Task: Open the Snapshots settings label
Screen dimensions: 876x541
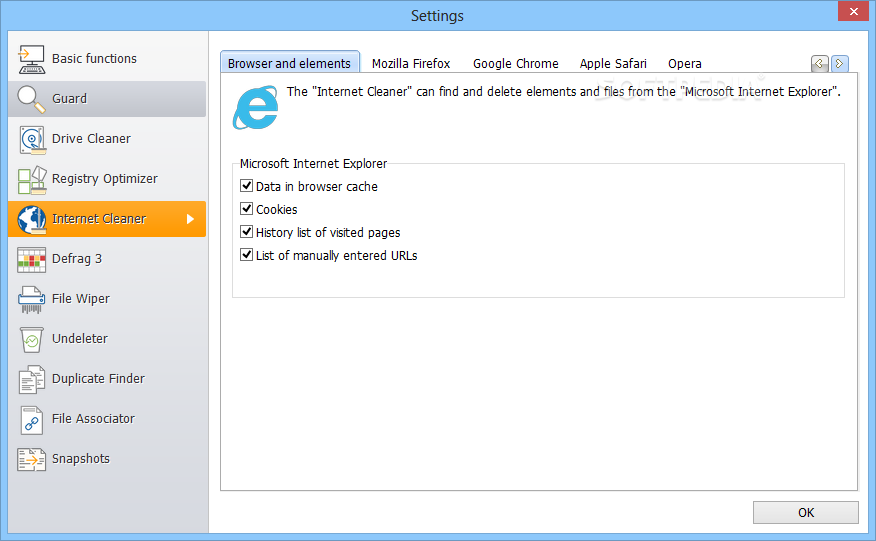Action: [x=80, y=459]
